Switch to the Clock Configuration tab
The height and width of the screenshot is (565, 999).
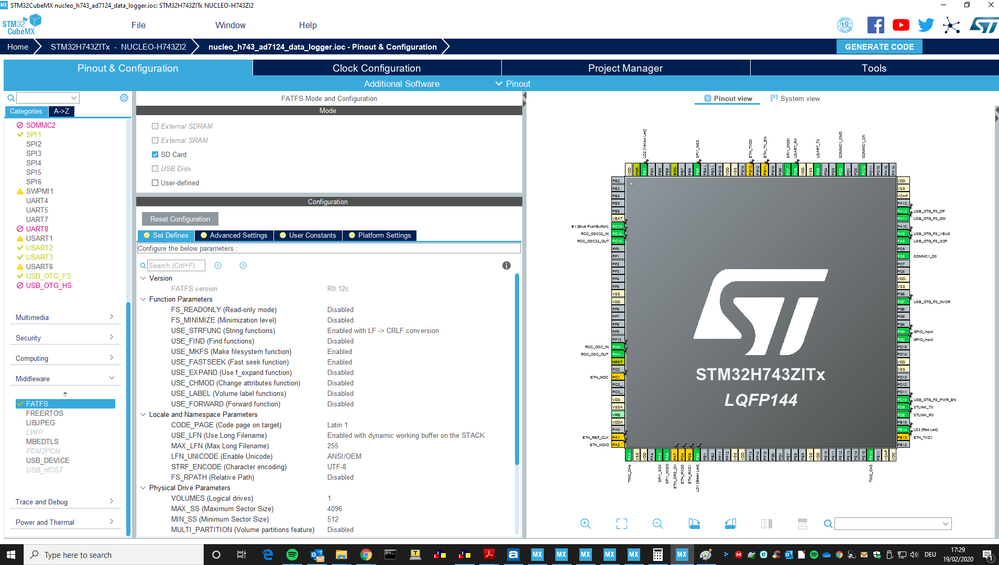(x=377, y=68)
